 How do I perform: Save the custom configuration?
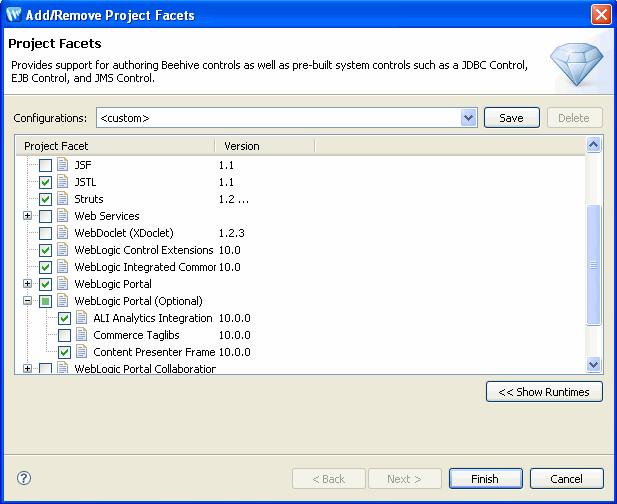[x=512, y=118]
